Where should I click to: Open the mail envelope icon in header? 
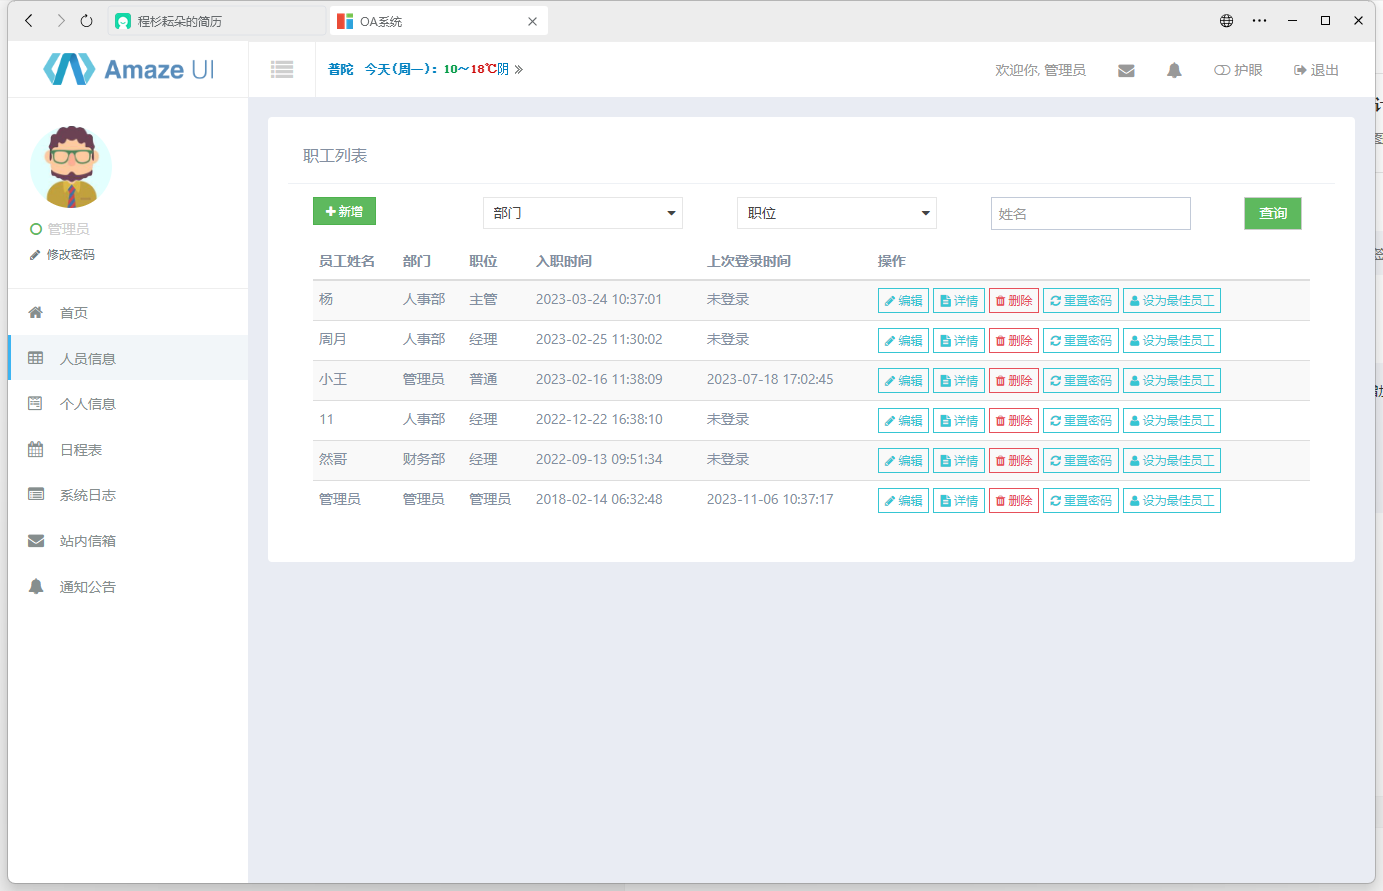click(x=1126, y=70)
